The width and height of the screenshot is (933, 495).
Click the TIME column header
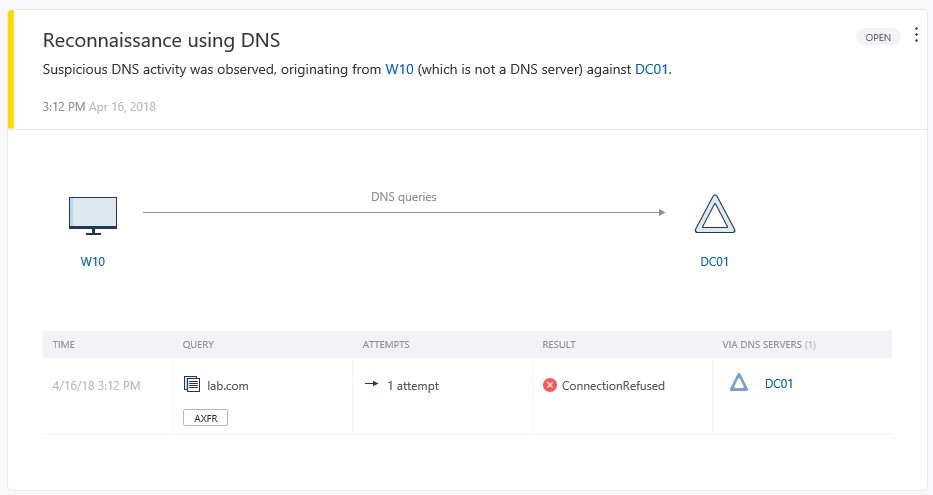[64, 344]
